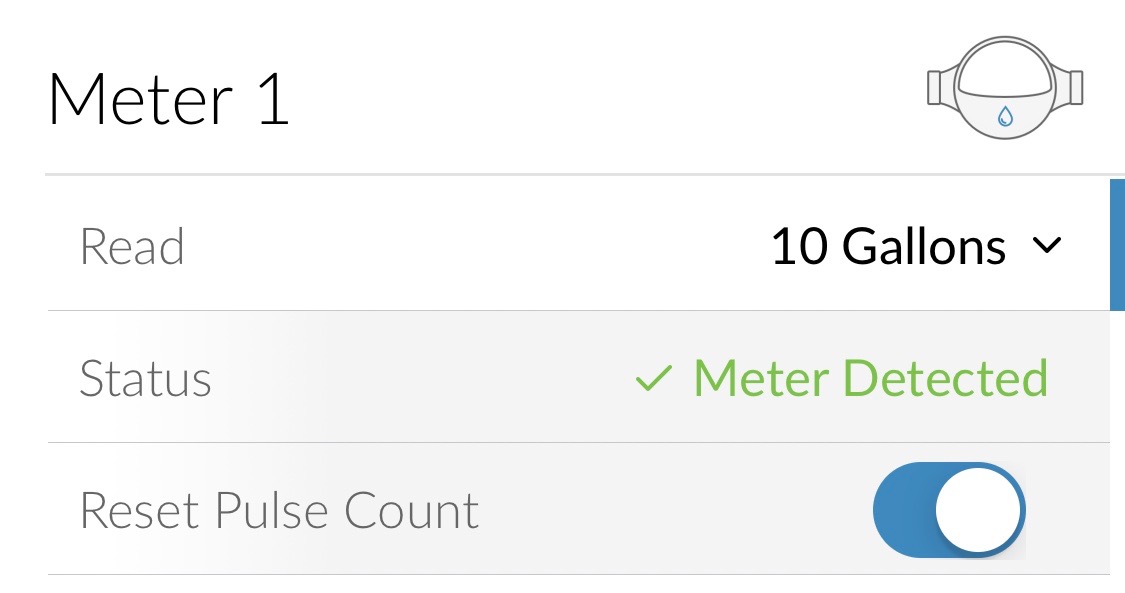Open the Read dropdown showing 10 Gallons
This screenshot has width=1125, height=593.
point(914,246)
